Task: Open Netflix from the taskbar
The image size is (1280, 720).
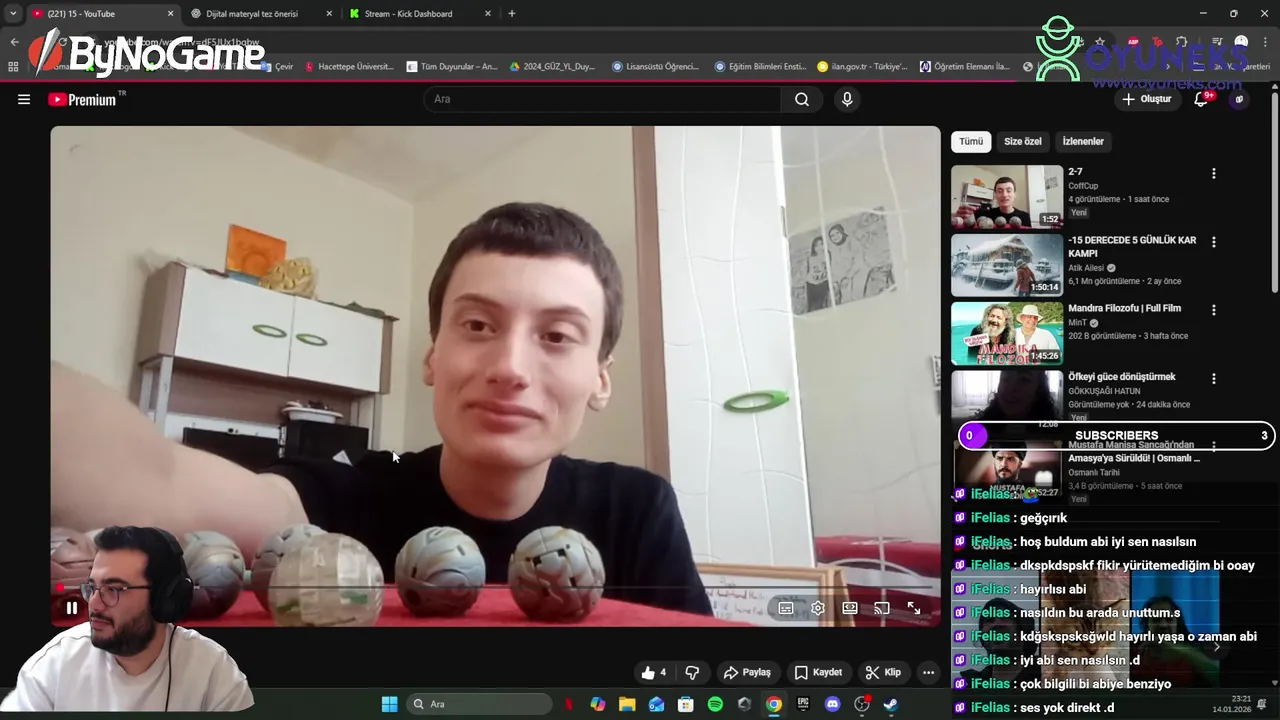Action: [x=569, y=704]
